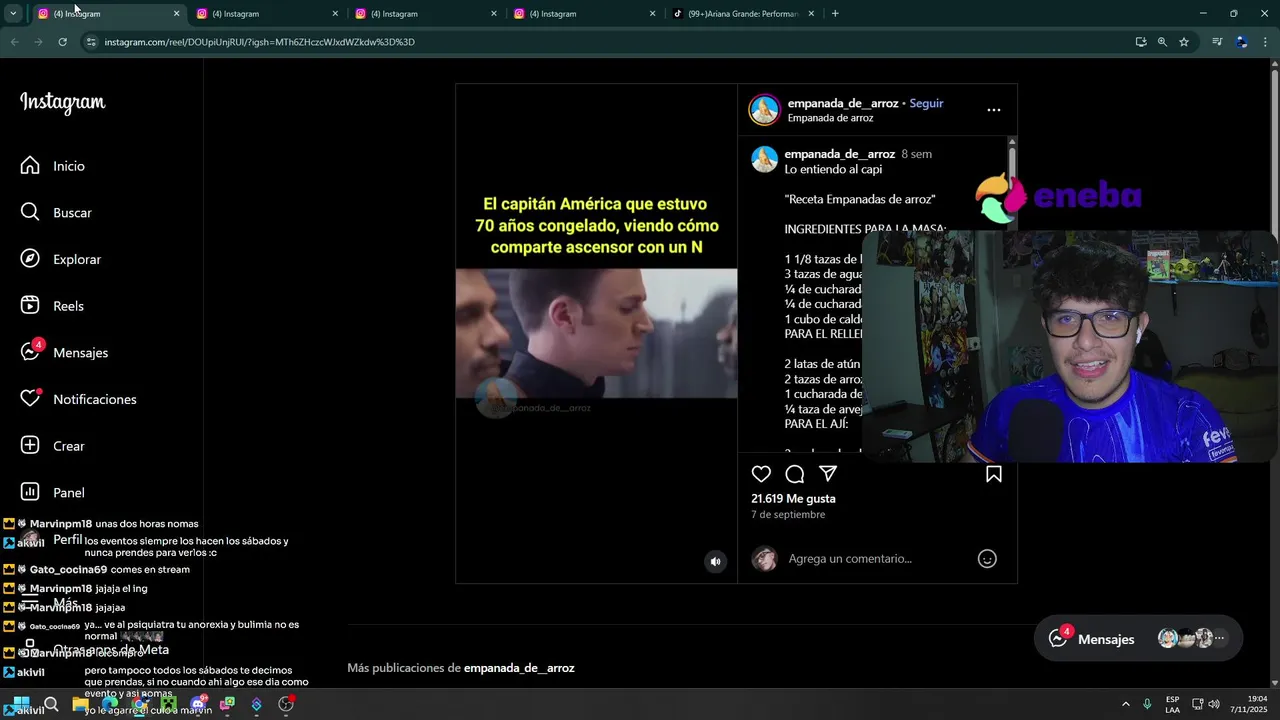The height and width of the screenshot is (720, 1280).
Task: Switch to the fourth Instagram tab
Action: (584, 14)
